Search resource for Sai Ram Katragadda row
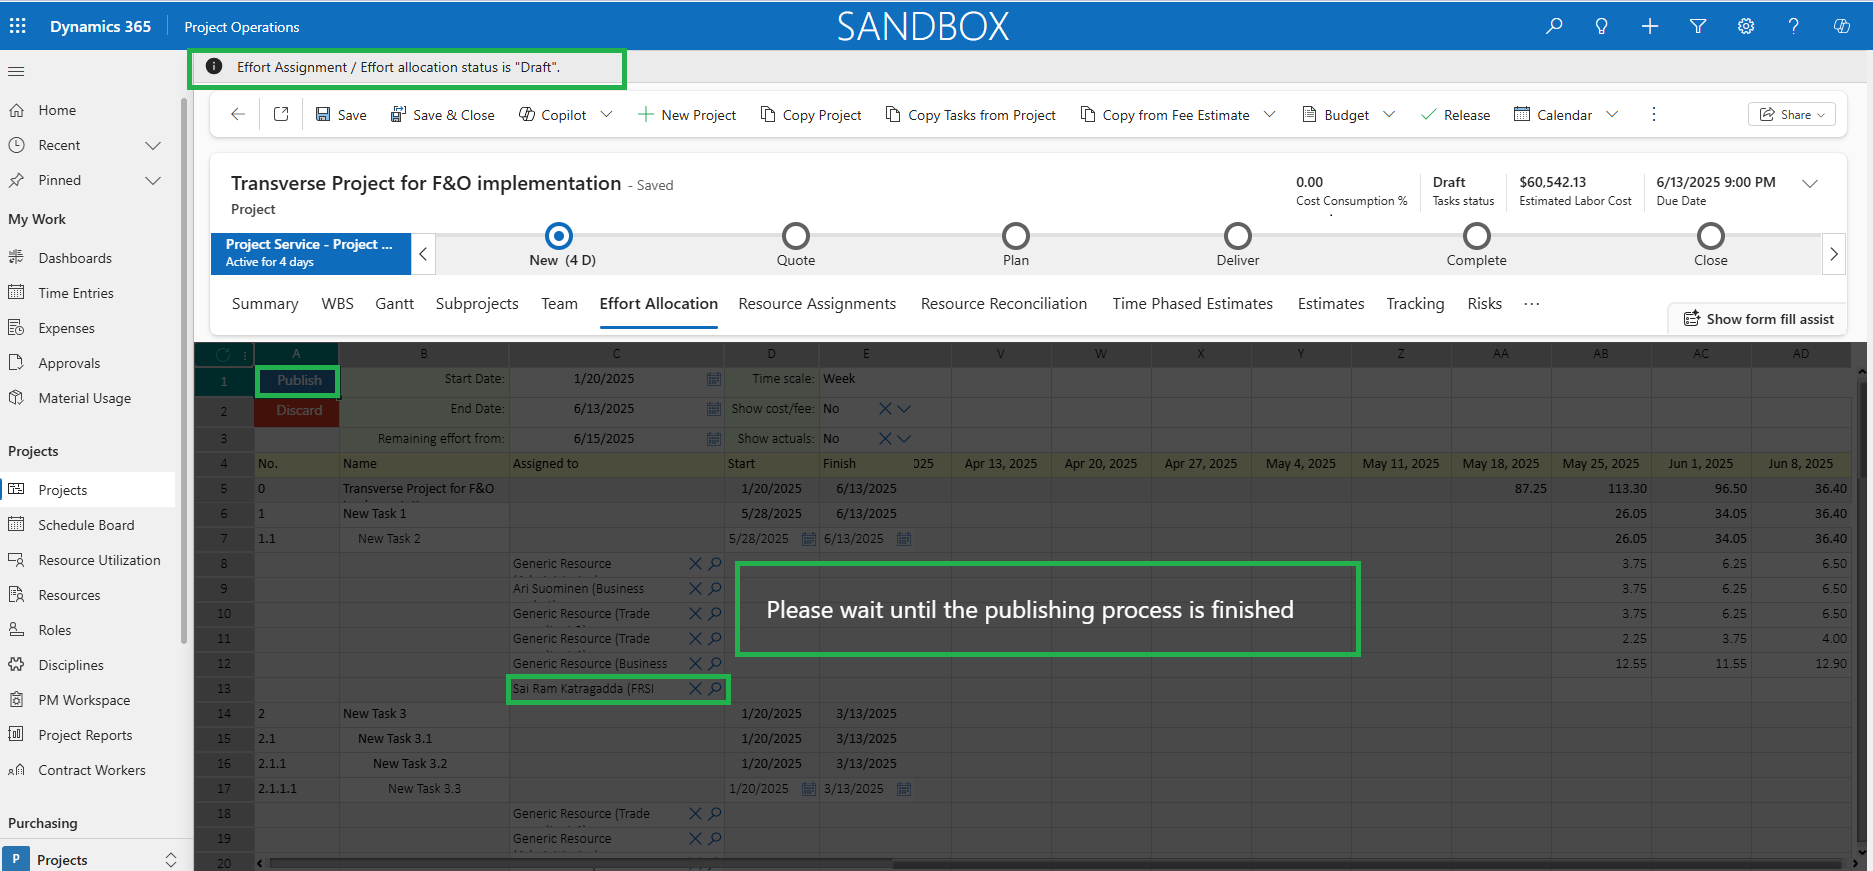The width and height of the screenshot is (1873, 871). click(715, 689)
